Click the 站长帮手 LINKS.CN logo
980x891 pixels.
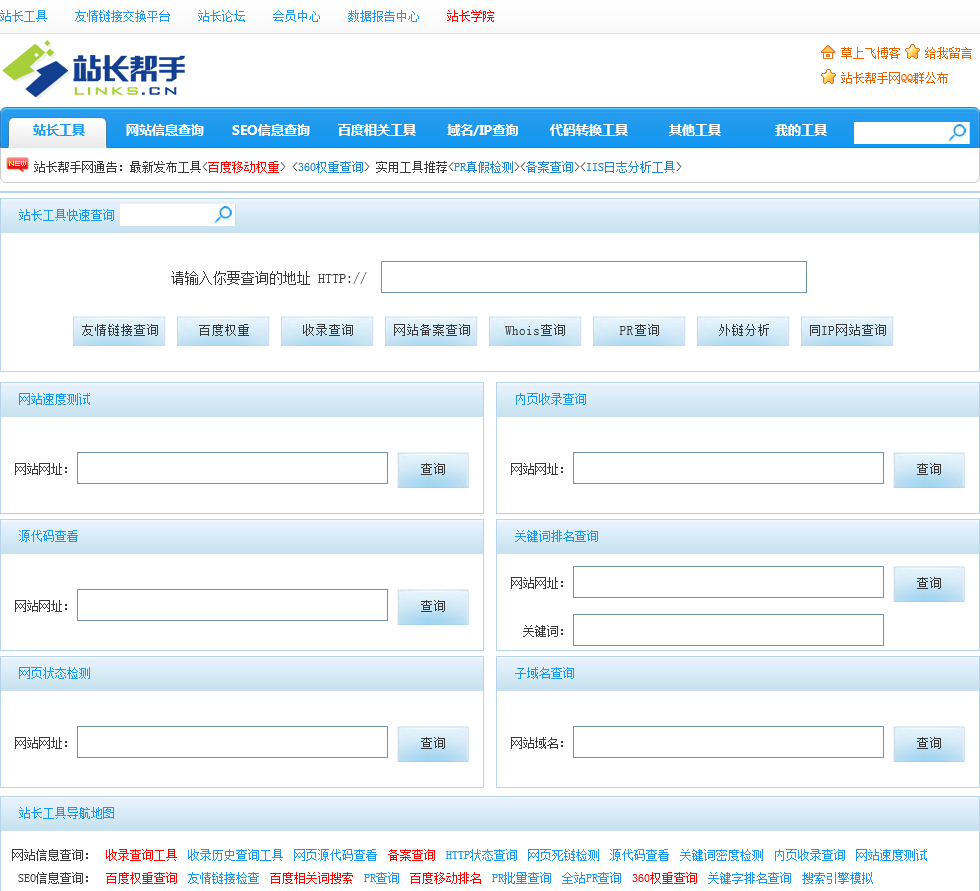point(94,69)
